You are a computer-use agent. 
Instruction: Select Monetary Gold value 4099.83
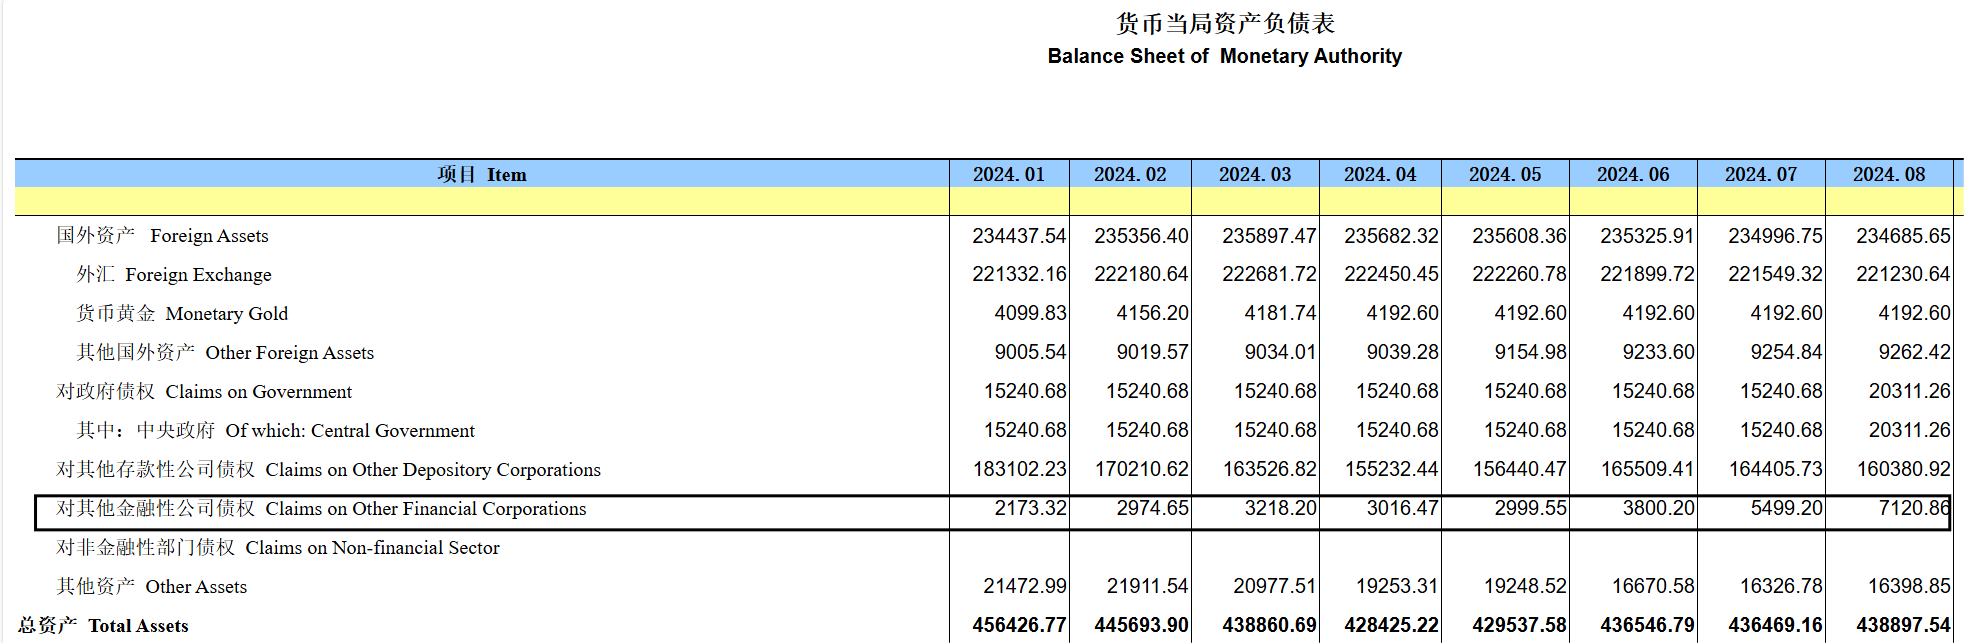(1030, 313)
